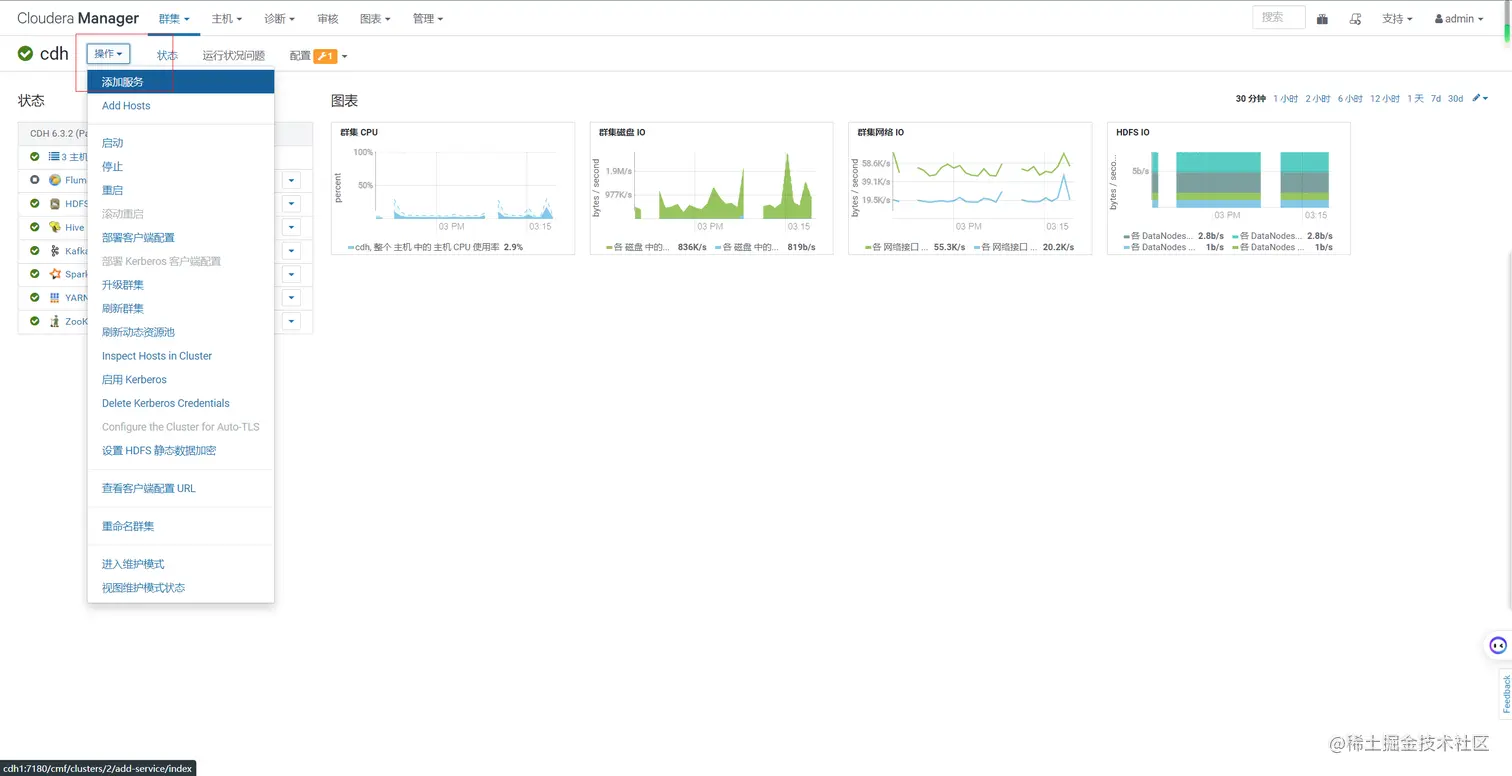
Task: Select 添加服务 from the actions menu
Action: click(181, 82)
